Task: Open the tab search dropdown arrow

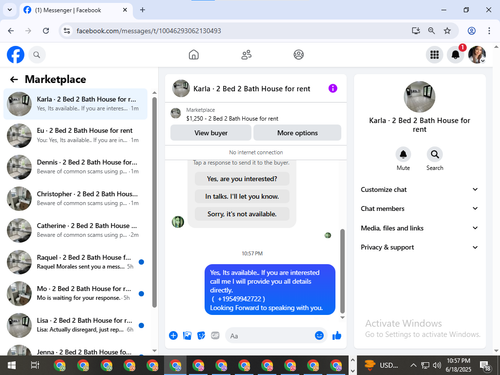Action: [x=10, y=10]
